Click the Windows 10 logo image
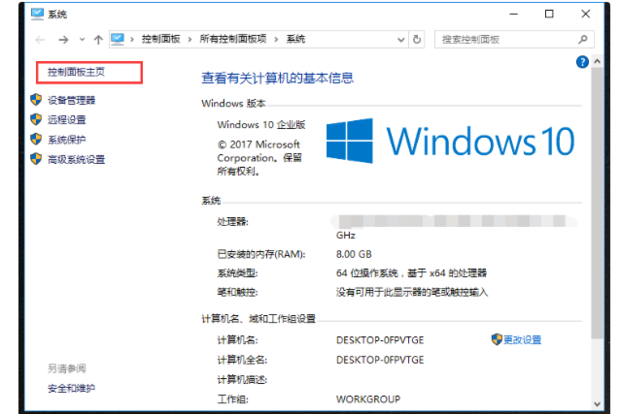Screen dimensions: 620x414 click(451, 141)
